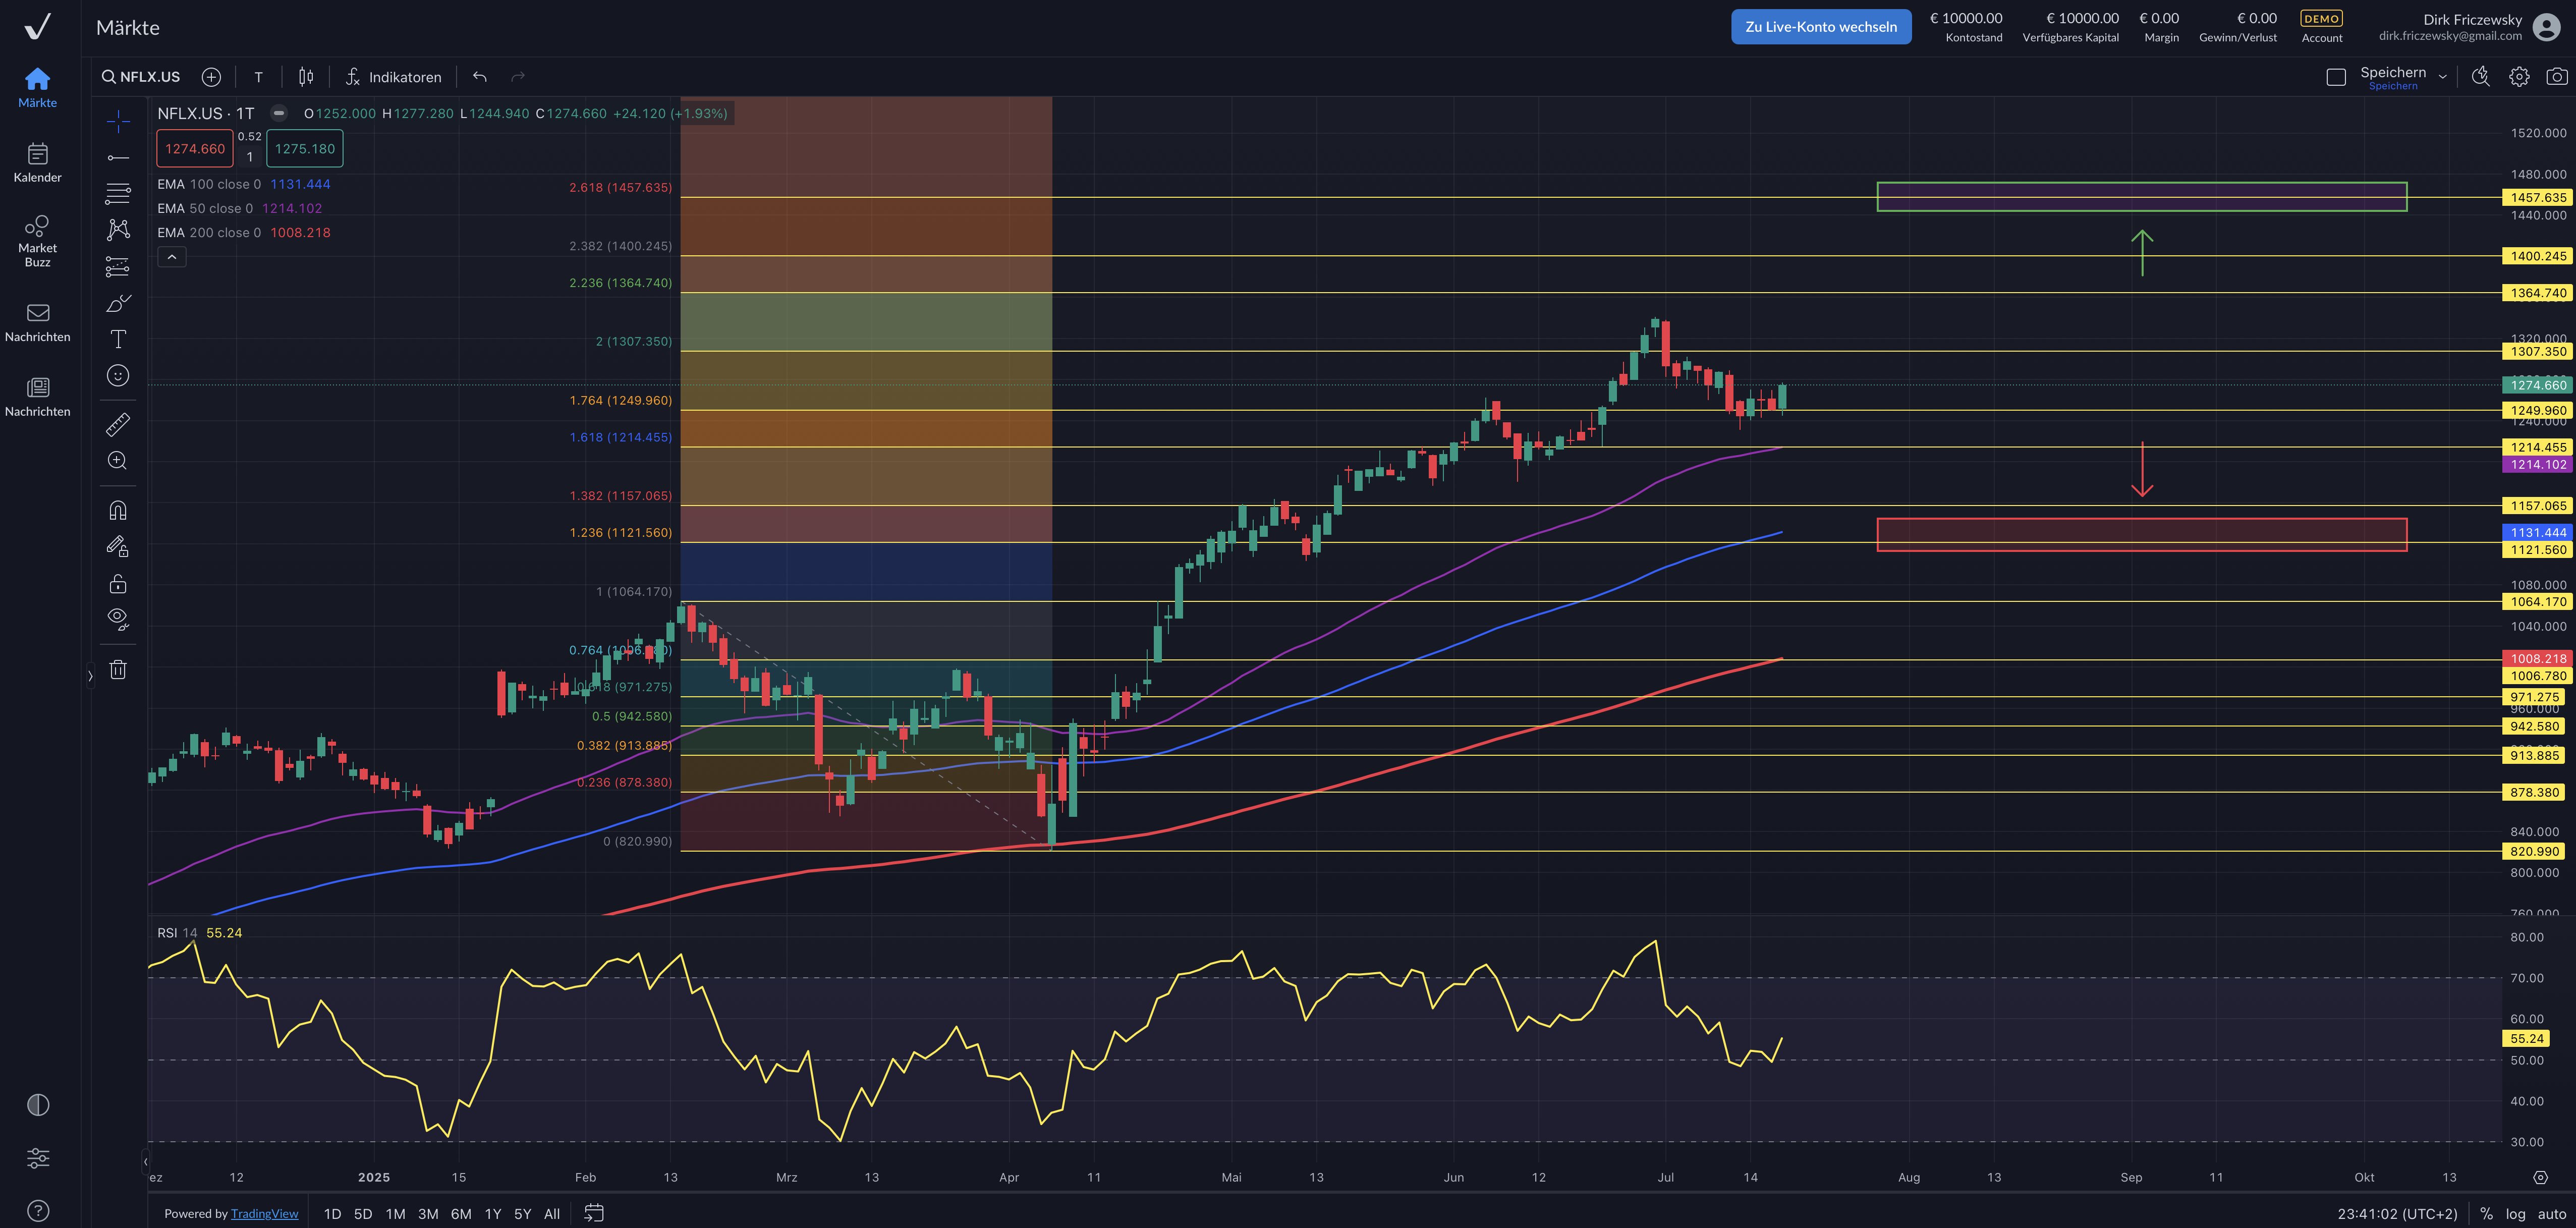Open the emoji sticker tool
Screen dimensions: 2576x1228
coord(118,376)
